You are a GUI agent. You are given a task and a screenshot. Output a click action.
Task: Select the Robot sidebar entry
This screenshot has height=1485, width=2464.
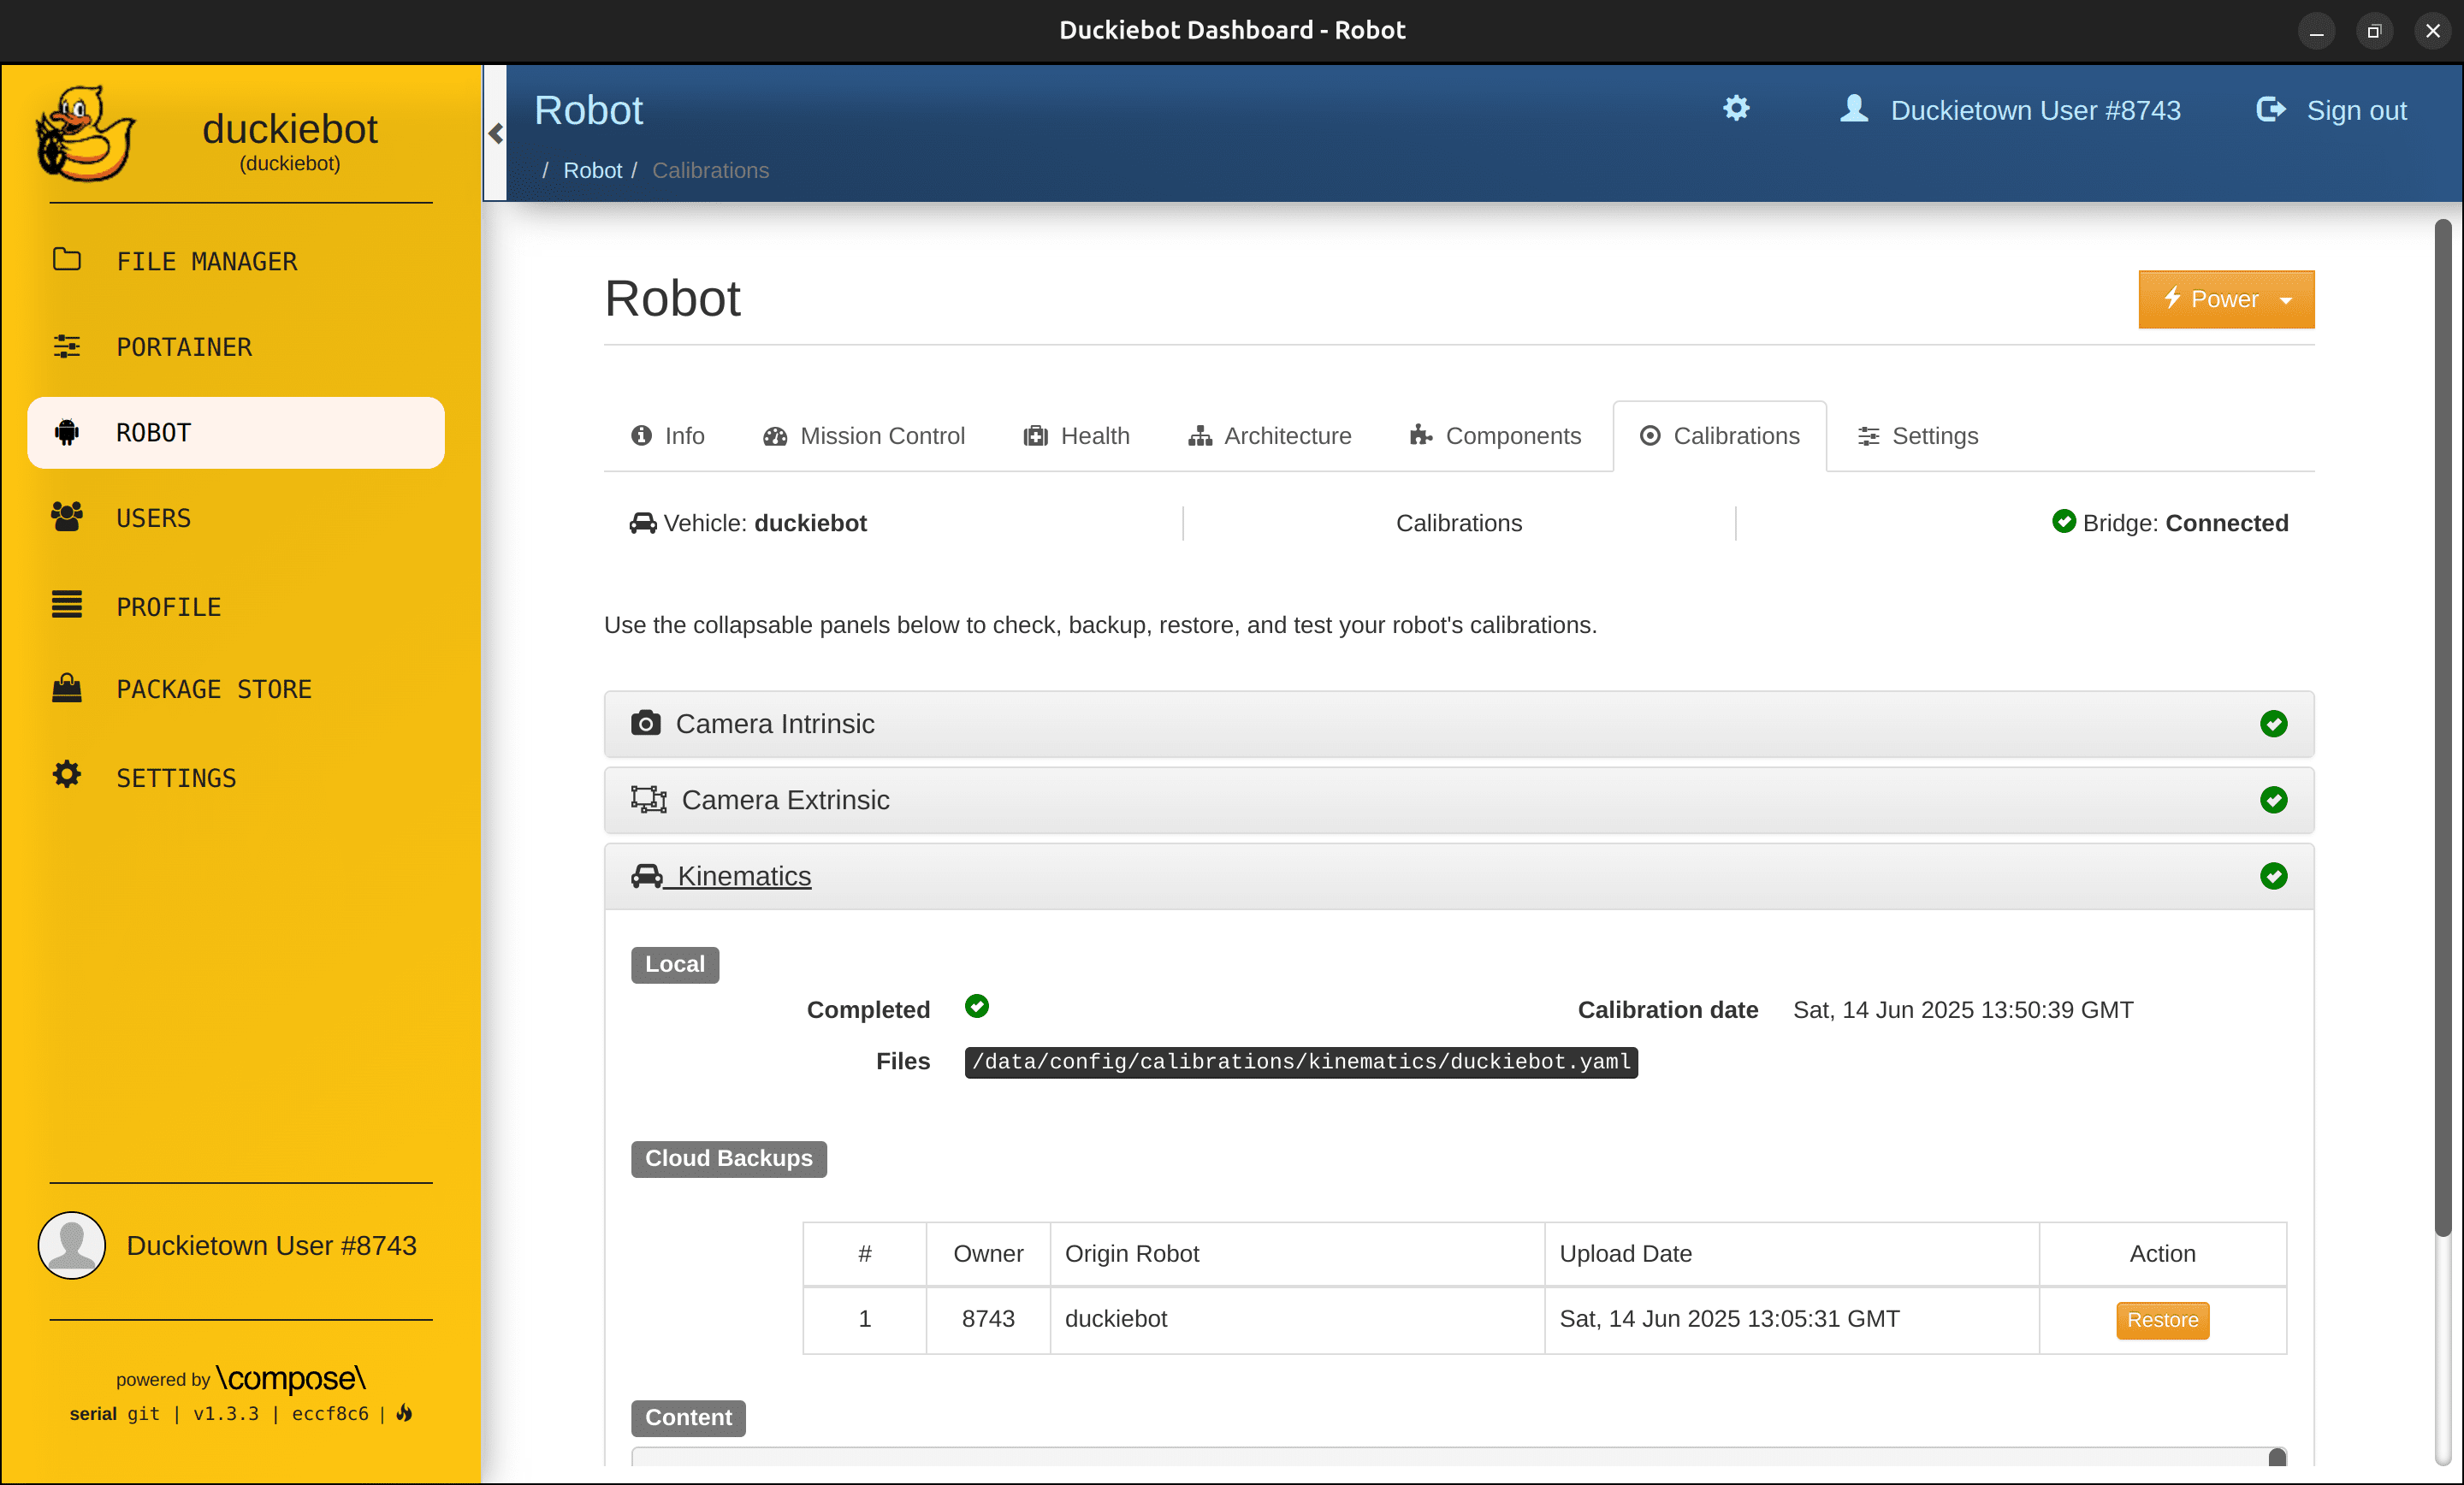236,433
